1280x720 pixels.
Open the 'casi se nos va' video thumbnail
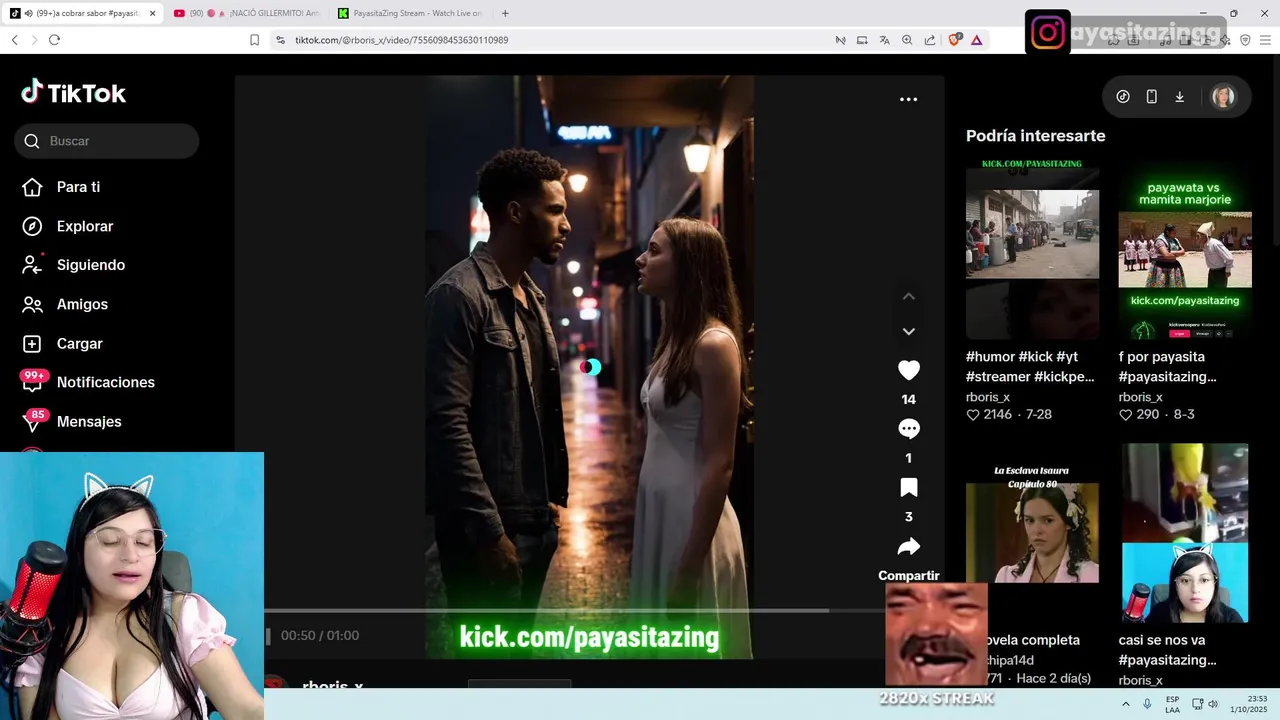pyautogui.click(x=1185, y=533)
